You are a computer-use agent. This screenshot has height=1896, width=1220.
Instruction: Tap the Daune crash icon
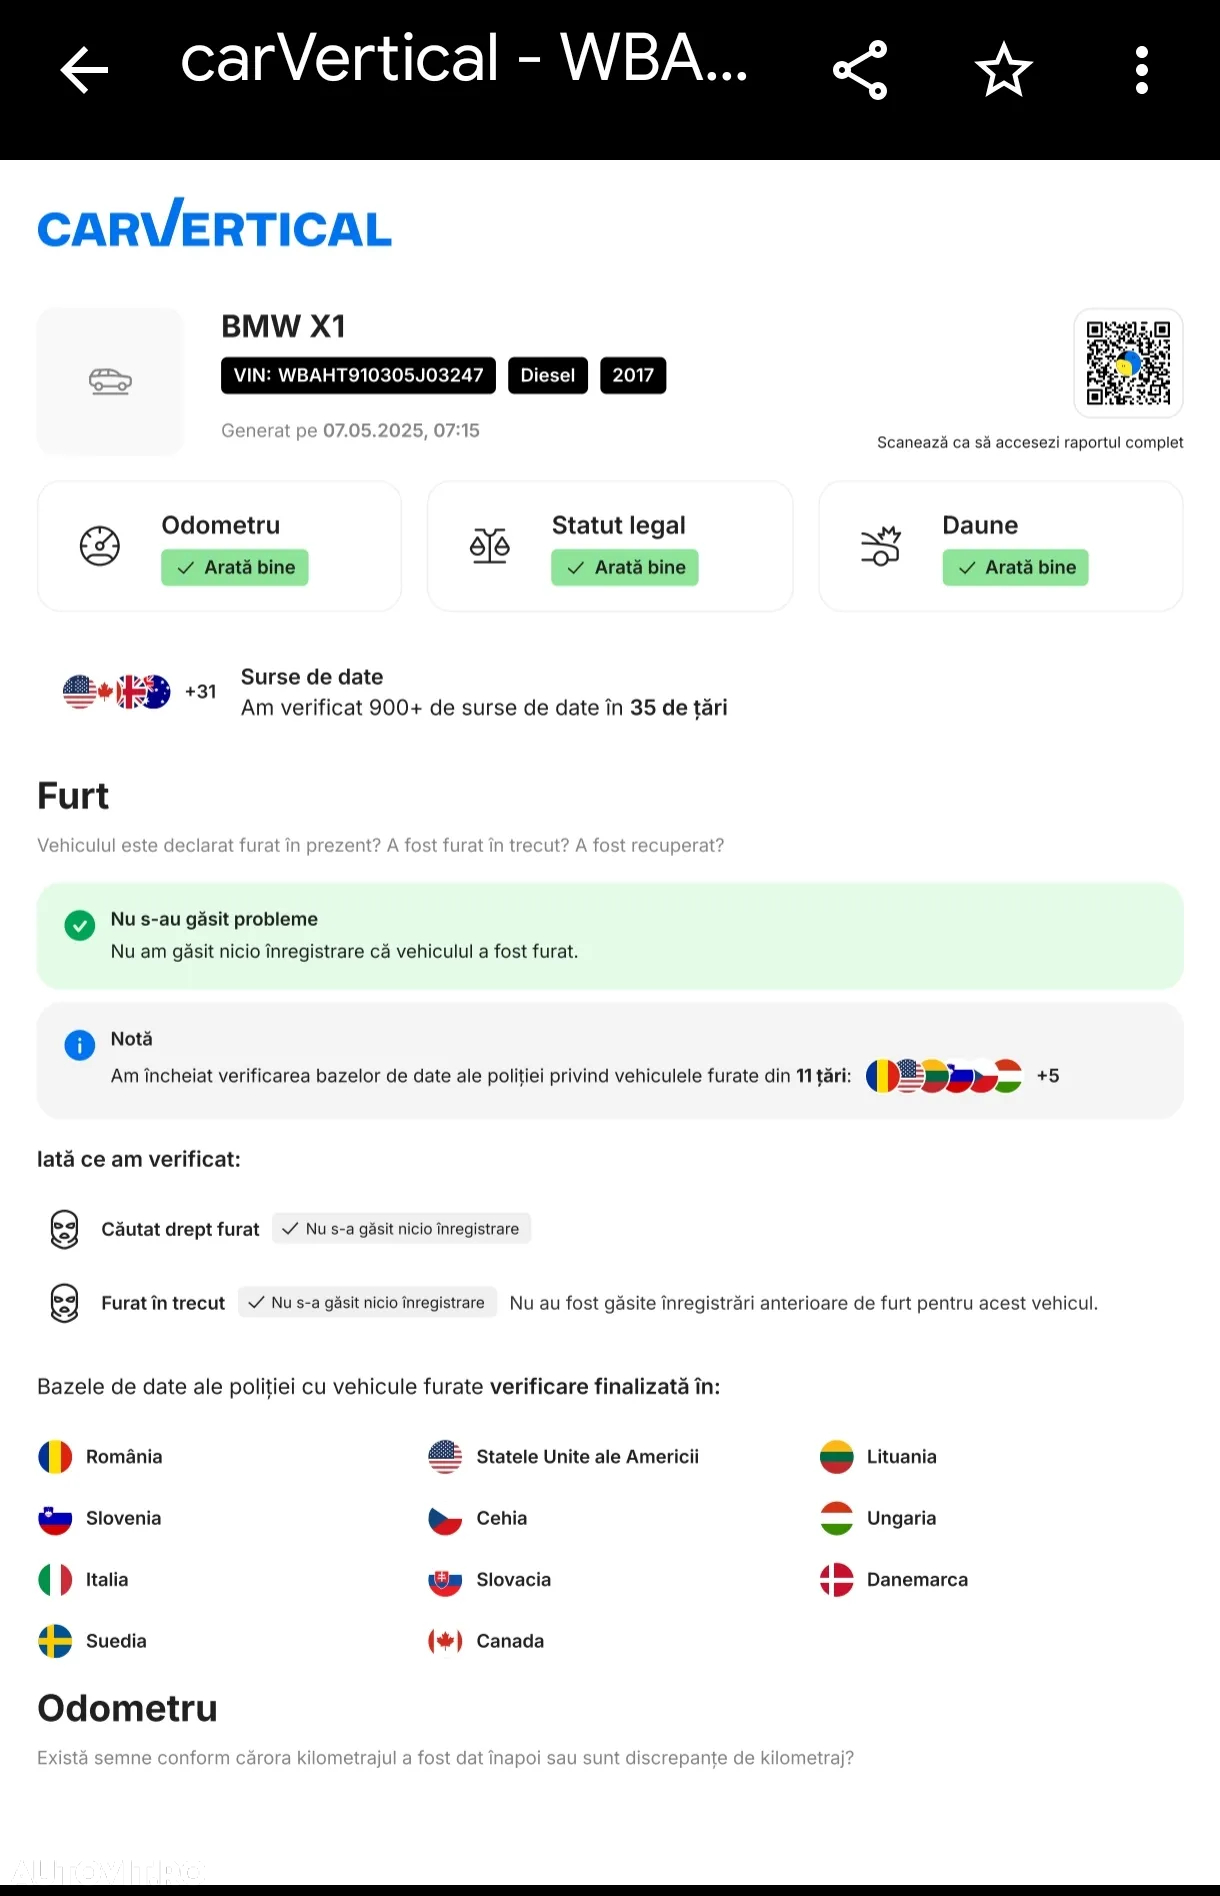[x=881, y=546]
